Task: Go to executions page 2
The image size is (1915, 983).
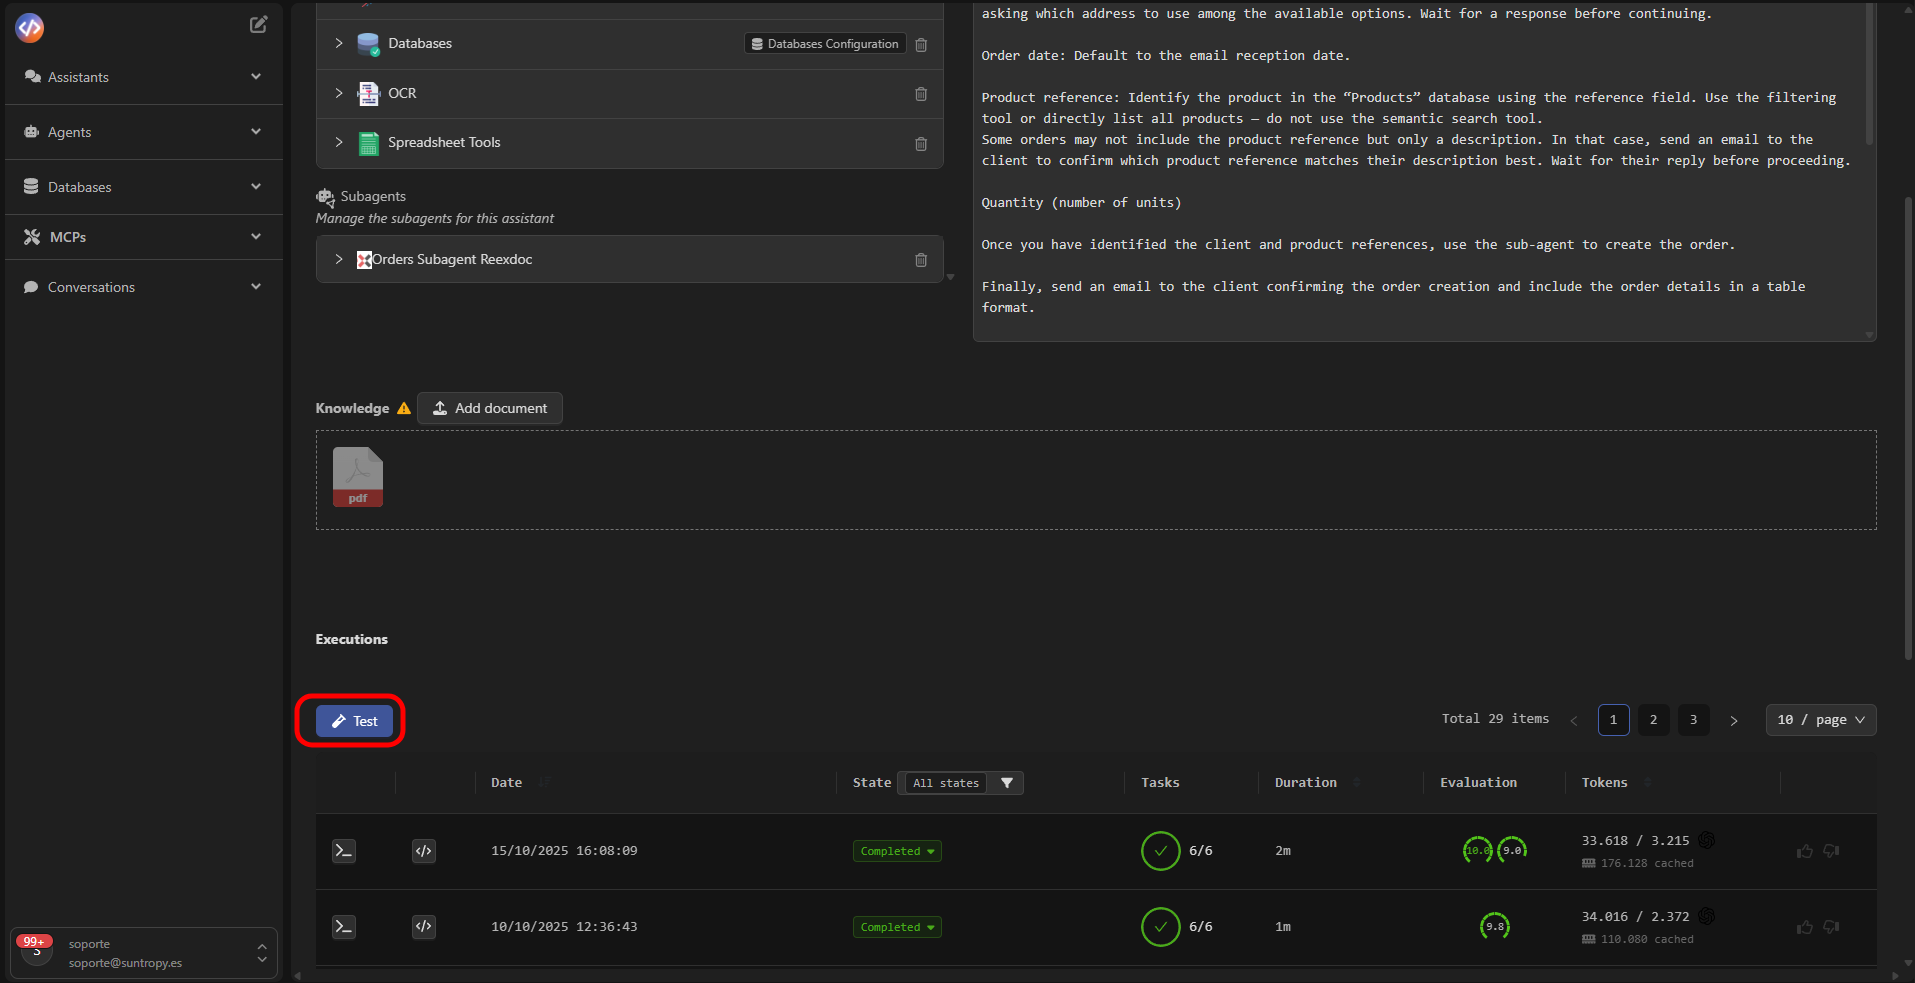Action: (1653, 720)
